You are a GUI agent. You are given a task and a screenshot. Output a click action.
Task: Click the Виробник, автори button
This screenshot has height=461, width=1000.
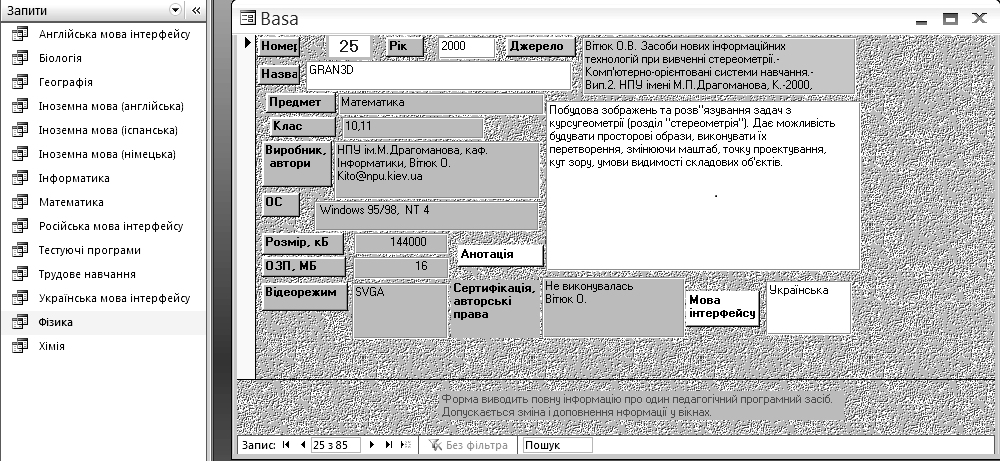pos(297,164)
